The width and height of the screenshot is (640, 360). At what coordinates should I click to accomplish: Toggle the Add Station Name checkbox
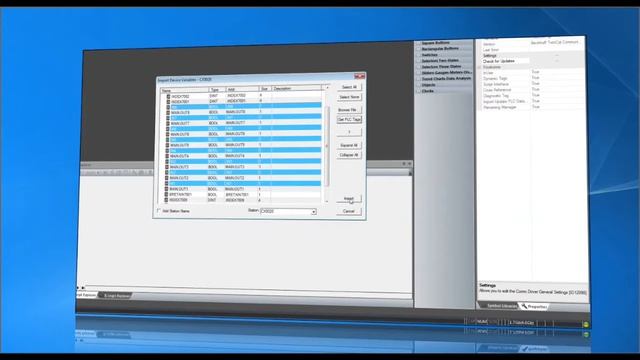point(159,211)
